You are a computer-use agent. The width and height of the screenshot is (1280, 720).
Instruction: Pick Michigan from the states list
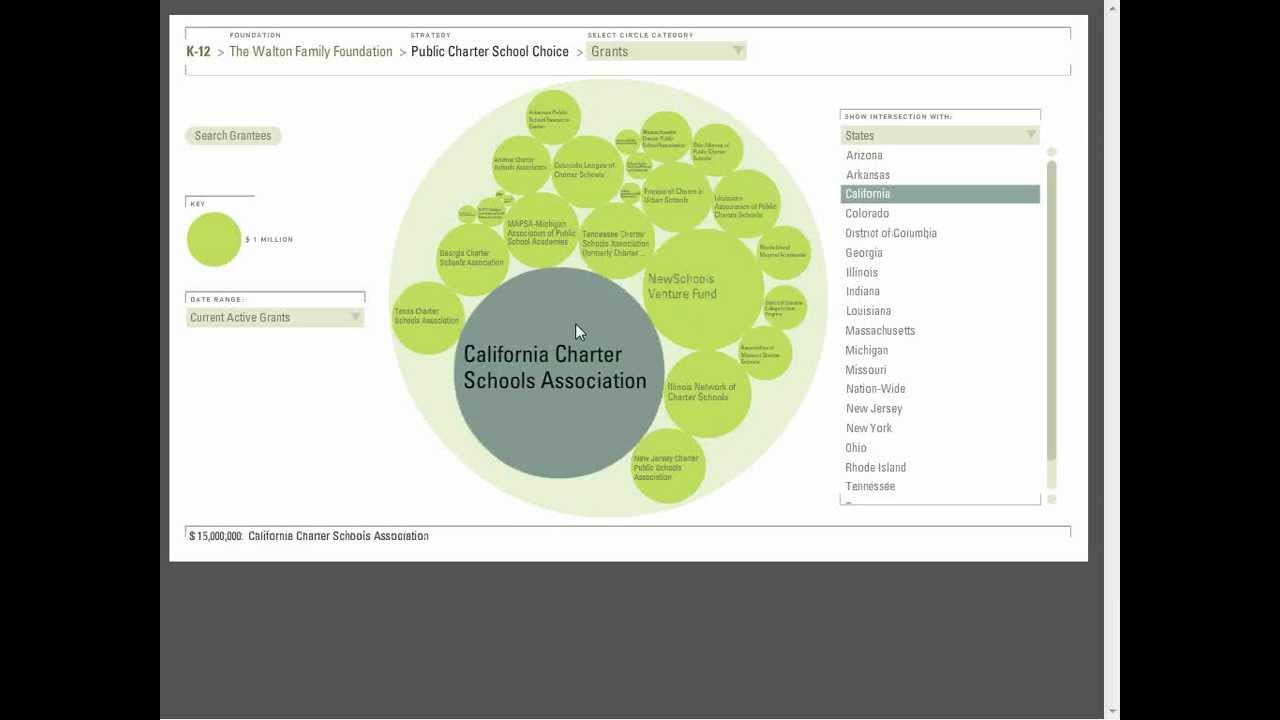[867, 350]
